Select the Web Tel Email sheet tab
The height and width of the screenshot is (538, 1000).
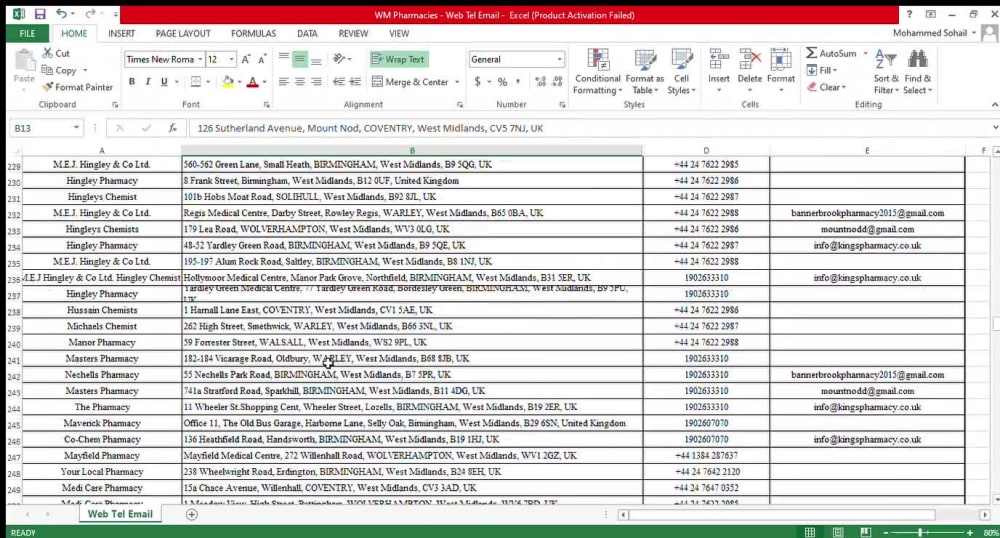click(x=120, y=514)
